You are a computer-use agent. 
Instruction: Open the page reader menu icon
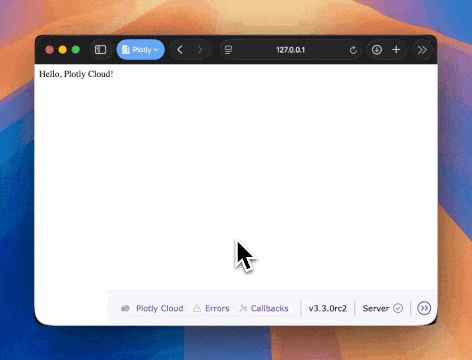[x=228, y=50]
